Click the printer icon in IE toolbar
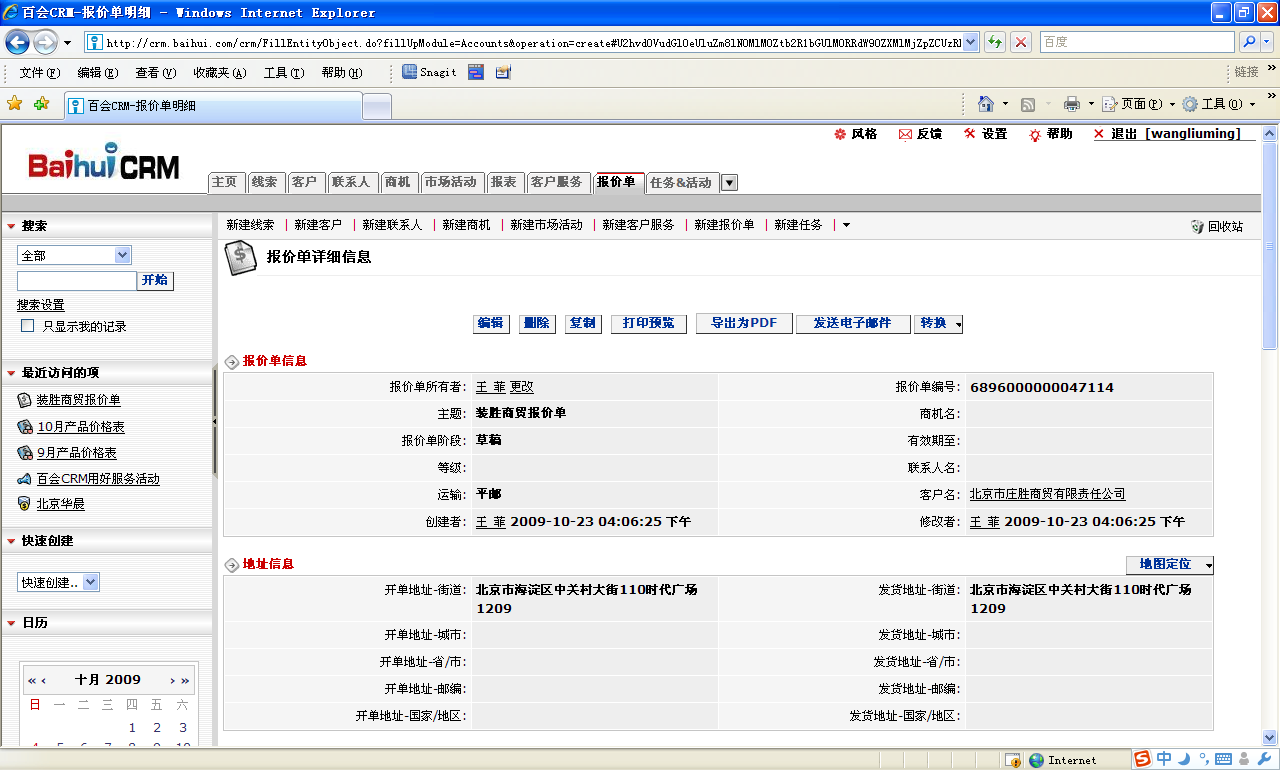The width and height of the screenshot is (1280, 770). 1072,104
